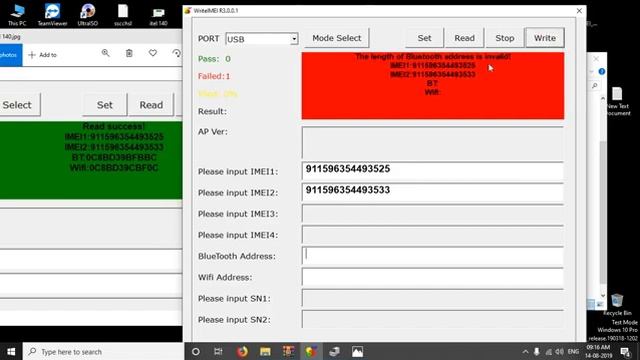Click the Read button in WriteIMEI
This screenshot has width=640, height=360.
pyautogui.click(x=464, y=38)
